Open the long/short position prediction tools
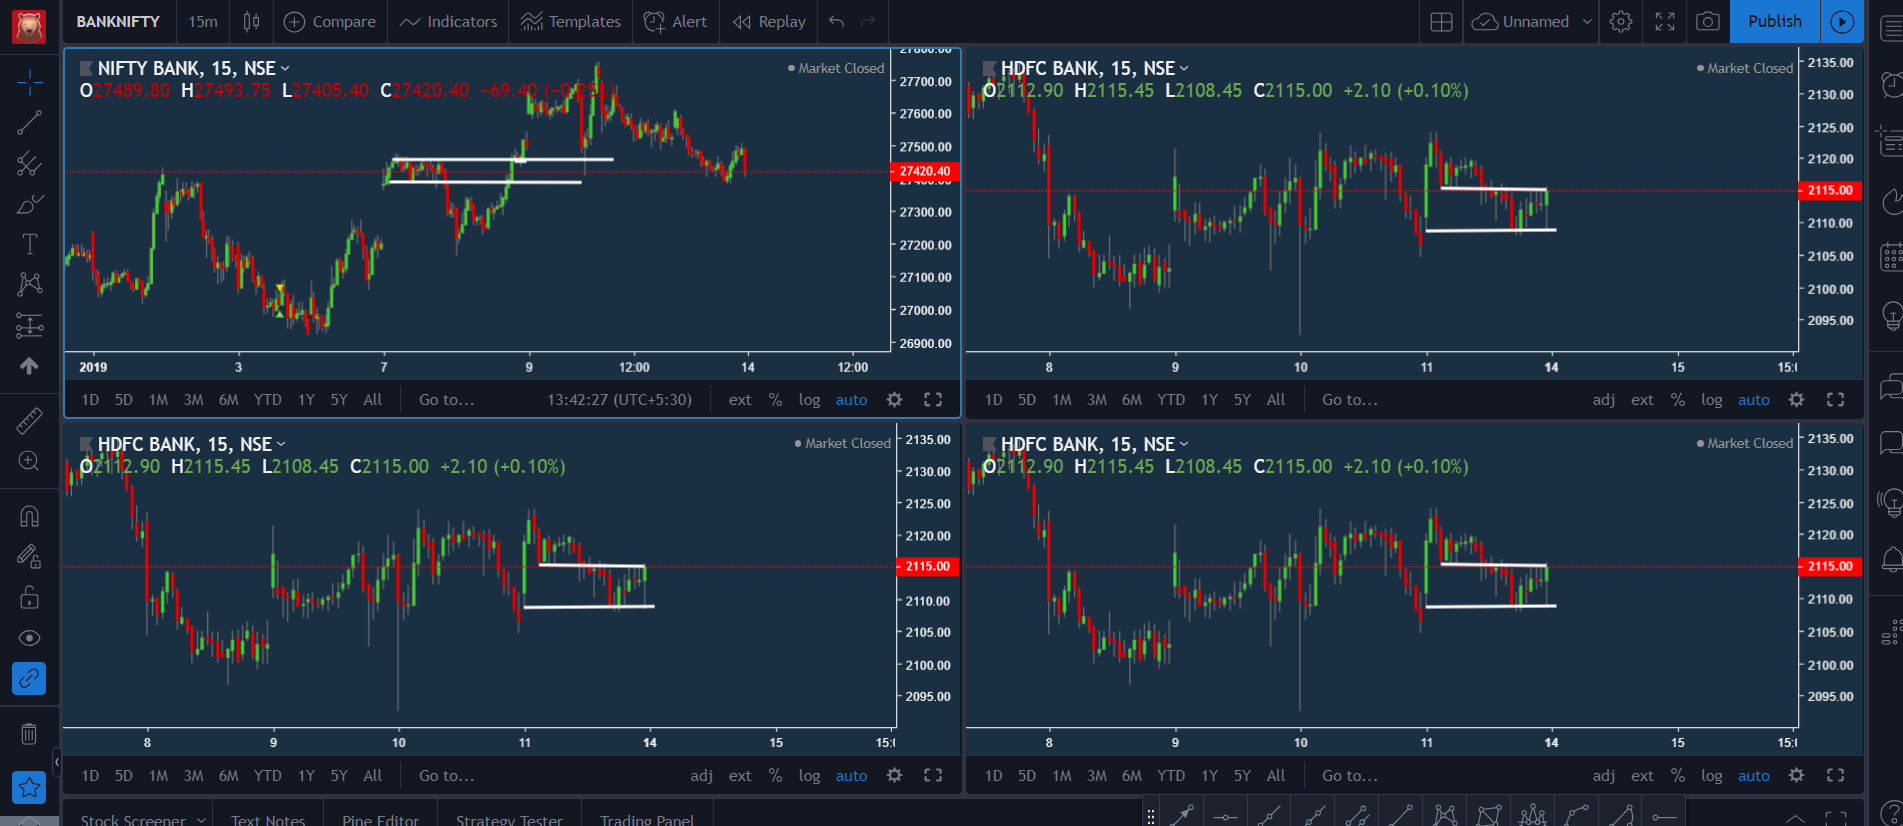 29,325
